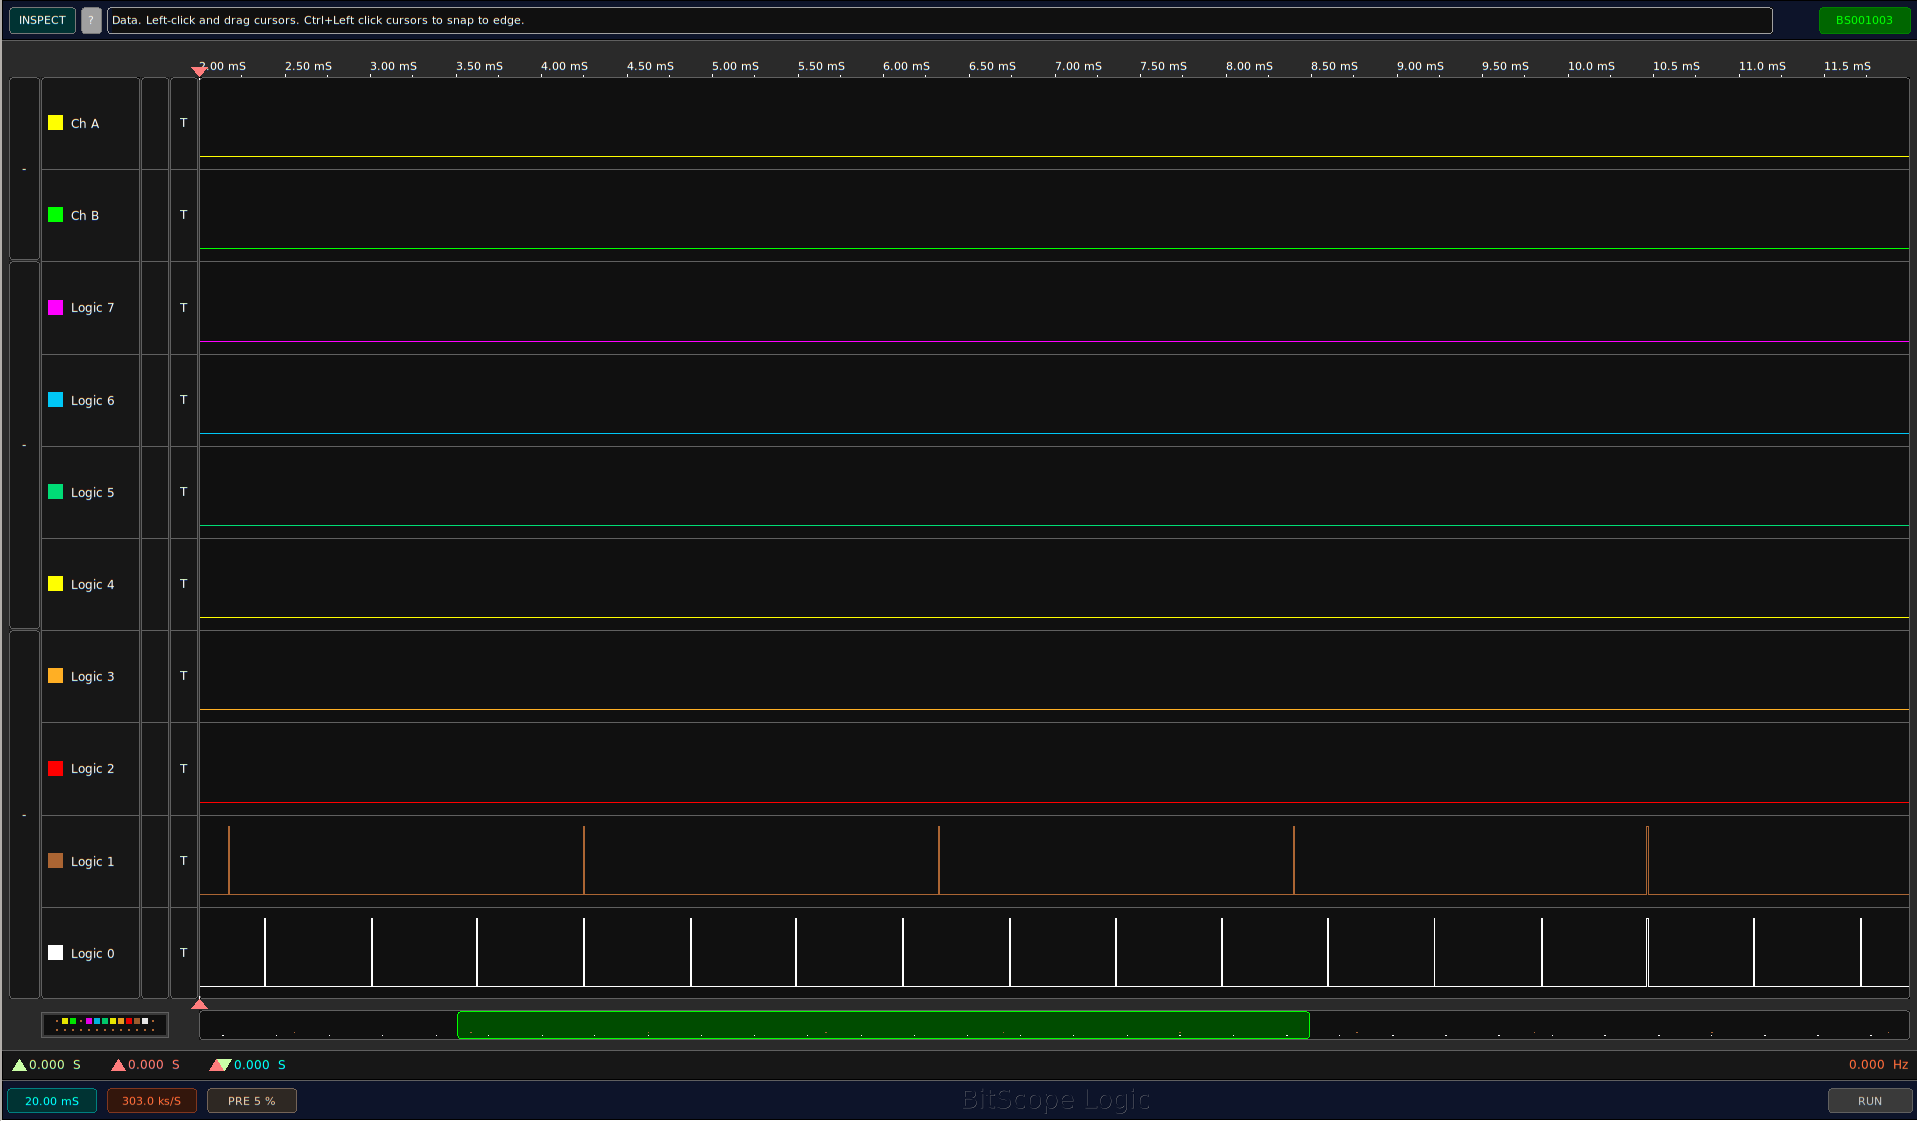Click the Logic 7 magenta color square
1917x1122 pixels.
56,307
